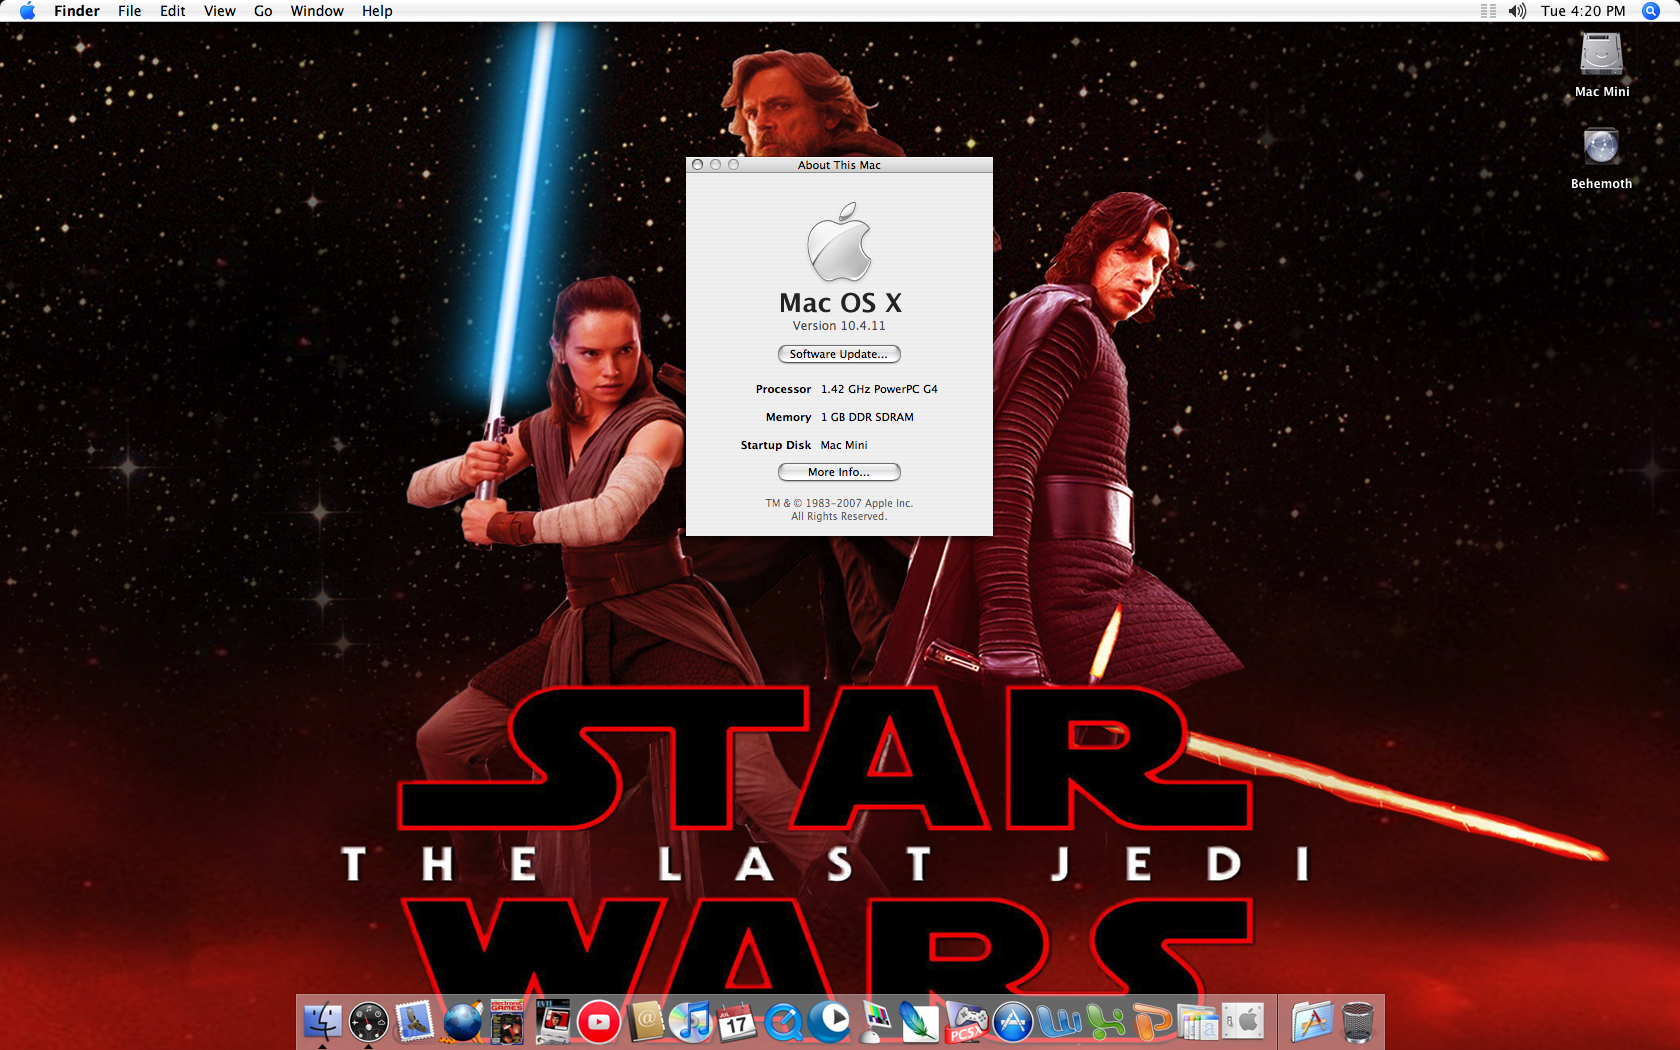The width and height of the screenshot is (1680, 1050).
Task: Open Address Book in the Dock
Action: click(x=646, y=1021)
